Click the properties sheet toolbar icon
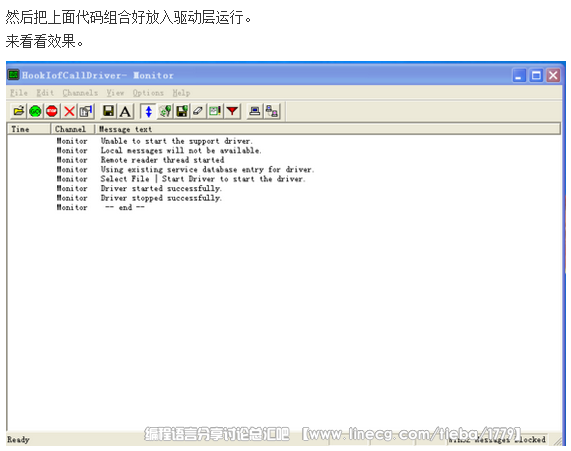Viewport: 571px width, 451px height. [x=86, y=111]
